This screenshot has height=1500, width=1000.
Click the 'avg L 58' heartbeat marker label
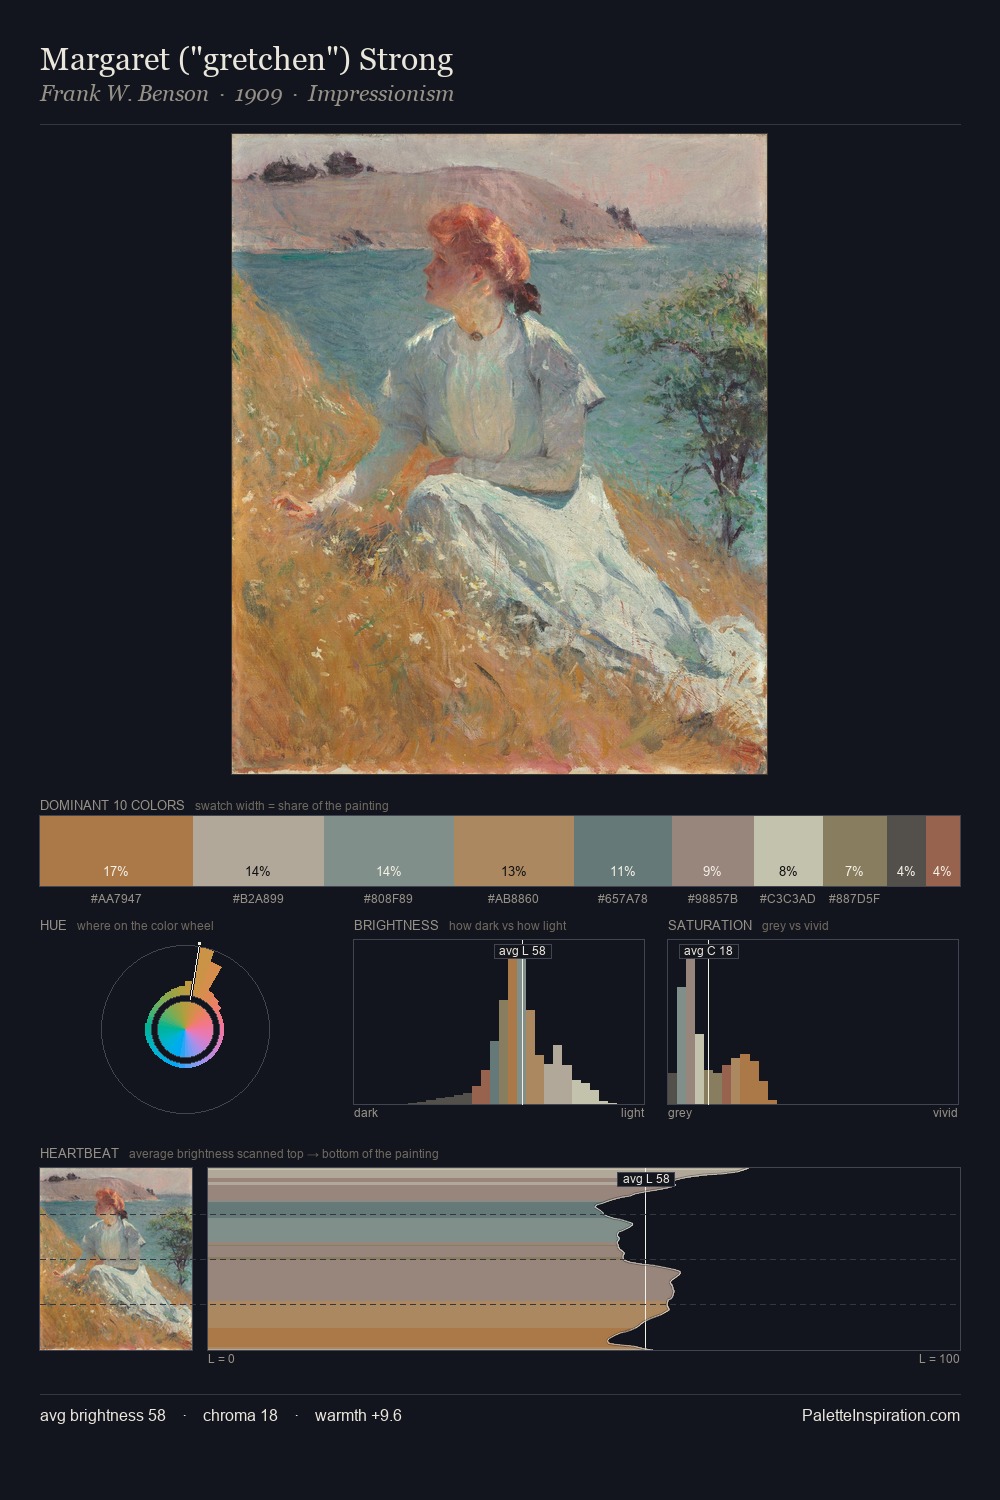pos(646,1179)
